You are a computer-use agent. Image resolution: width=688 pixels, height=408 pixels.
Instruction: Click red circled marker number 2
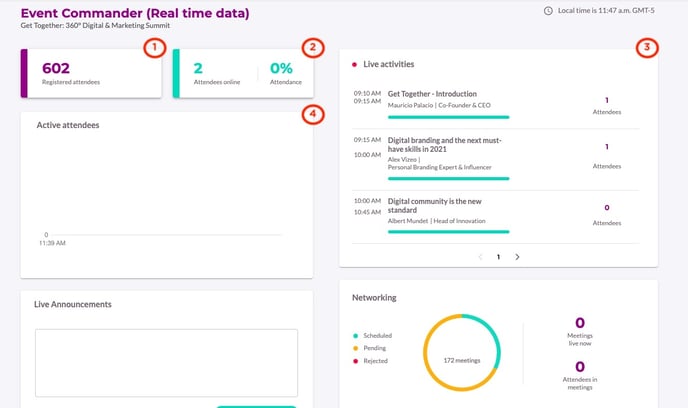(313, 47)
